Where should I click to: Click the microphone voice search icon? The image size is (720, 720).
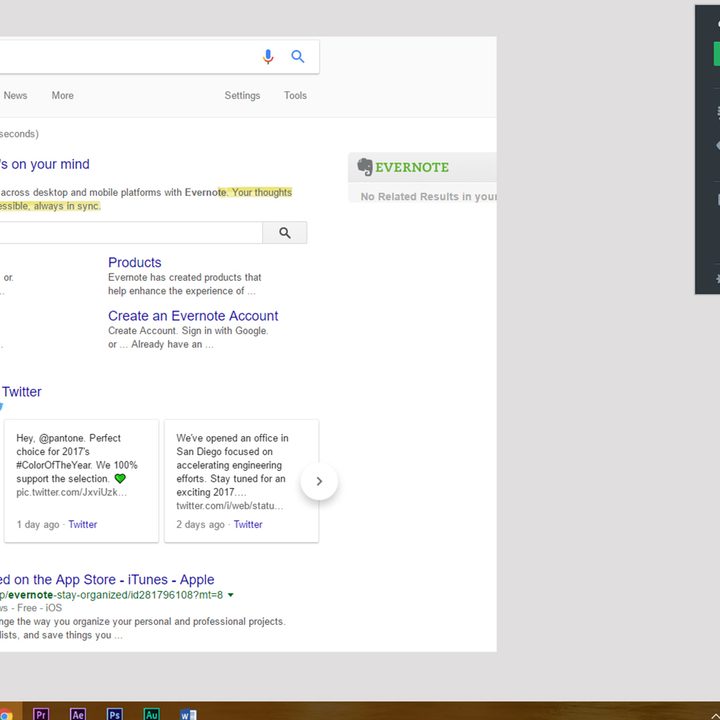coord(268,56)
